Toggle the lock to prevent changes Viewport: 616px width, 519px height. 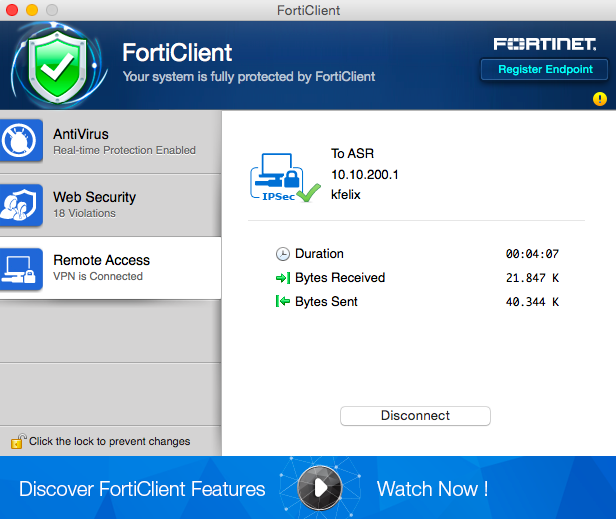click(18, 440)
